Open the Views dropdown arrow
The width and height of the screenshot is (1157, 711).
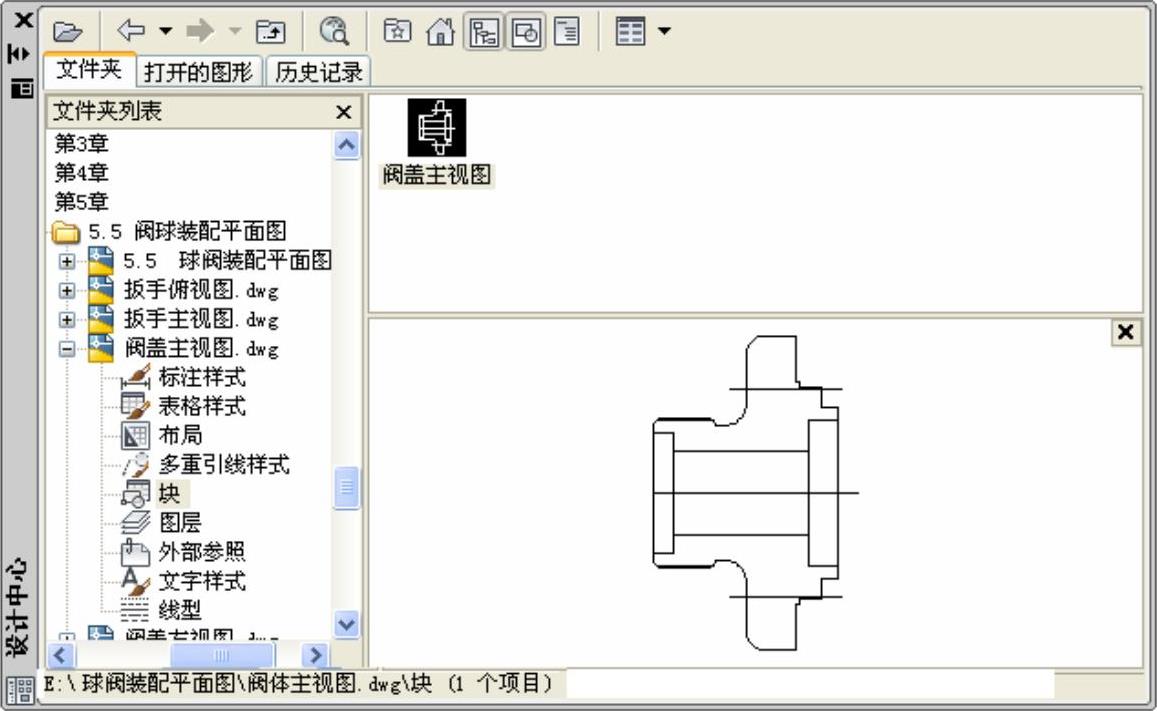tap(664, 31)
